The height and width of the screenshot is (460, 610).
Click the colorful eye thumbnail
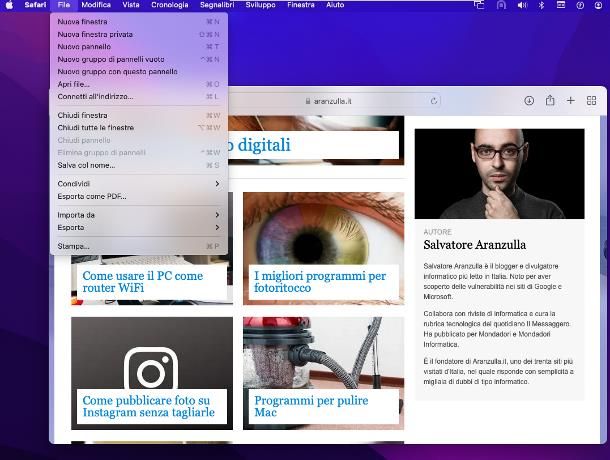[324, 228]
